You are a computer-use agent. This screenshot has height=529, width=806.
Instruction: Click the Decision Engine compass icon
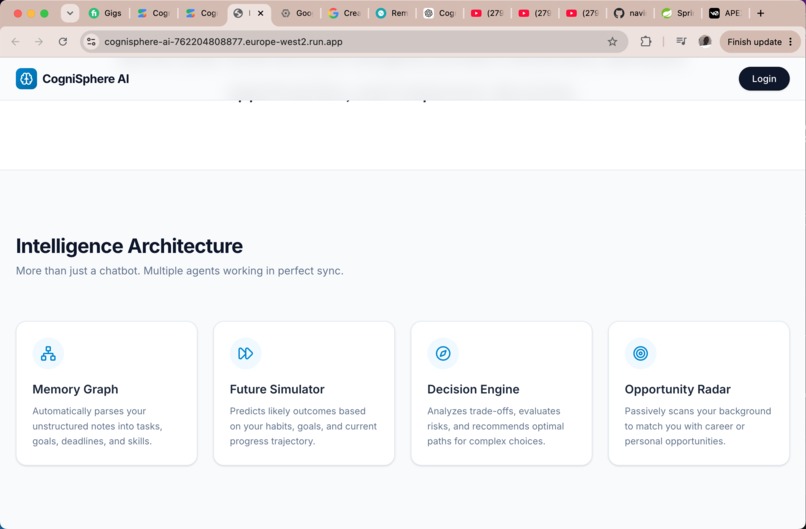coord(443,353)
